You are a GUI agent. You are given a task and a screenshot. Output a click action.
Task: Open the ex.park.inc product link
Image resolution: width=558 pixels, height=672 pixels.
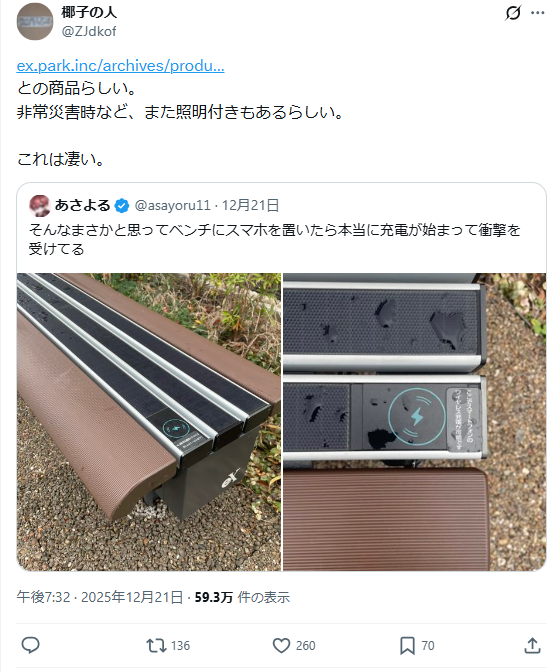coord(120,66)
